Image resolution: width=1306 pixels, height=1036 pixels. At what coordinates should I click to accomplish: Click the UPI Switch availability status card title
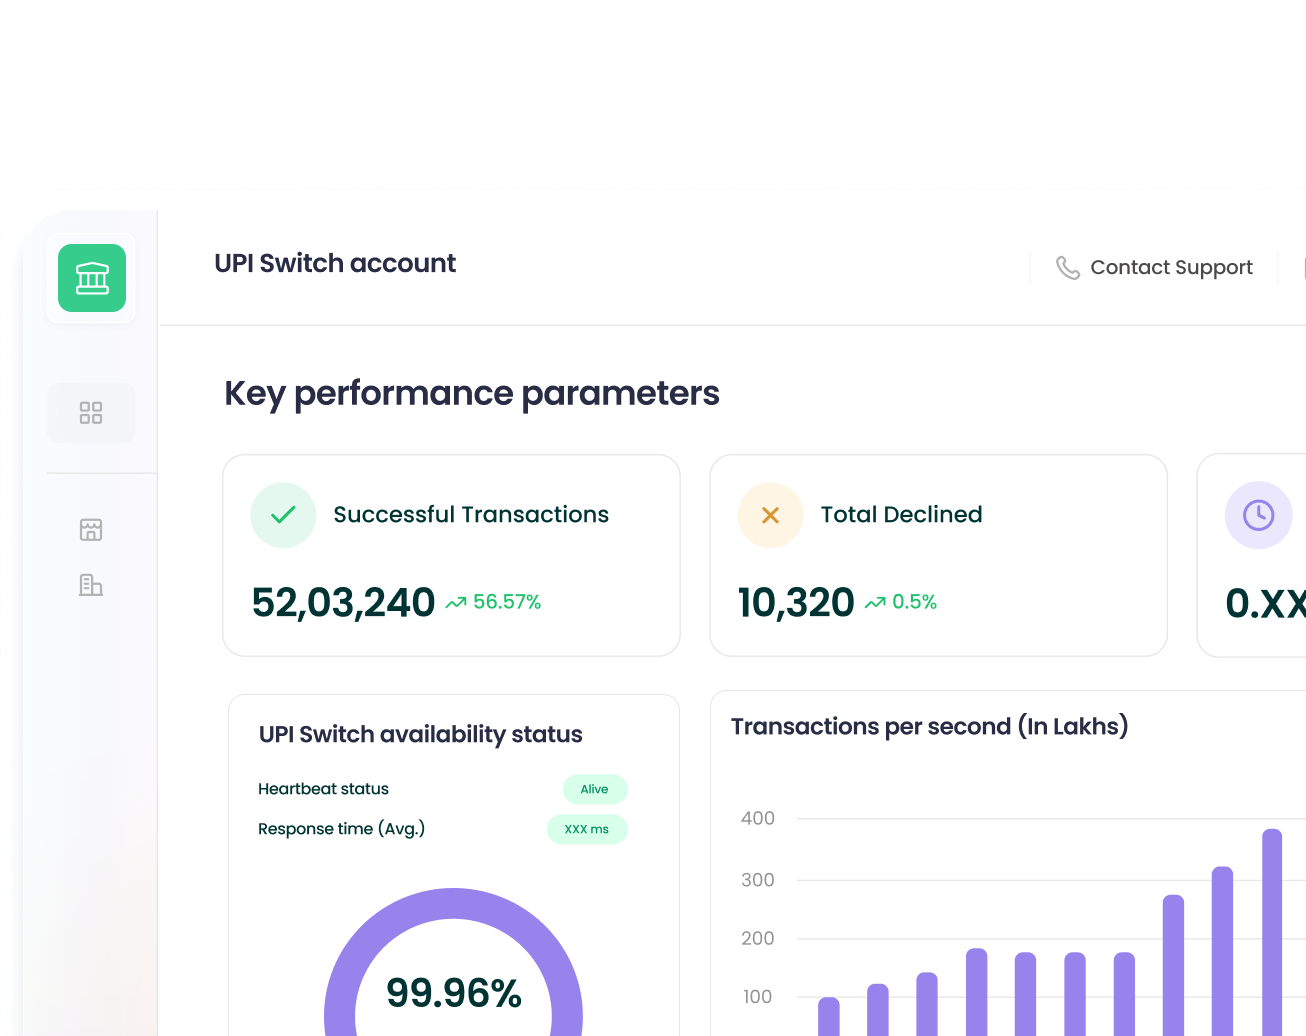(420, 733)
